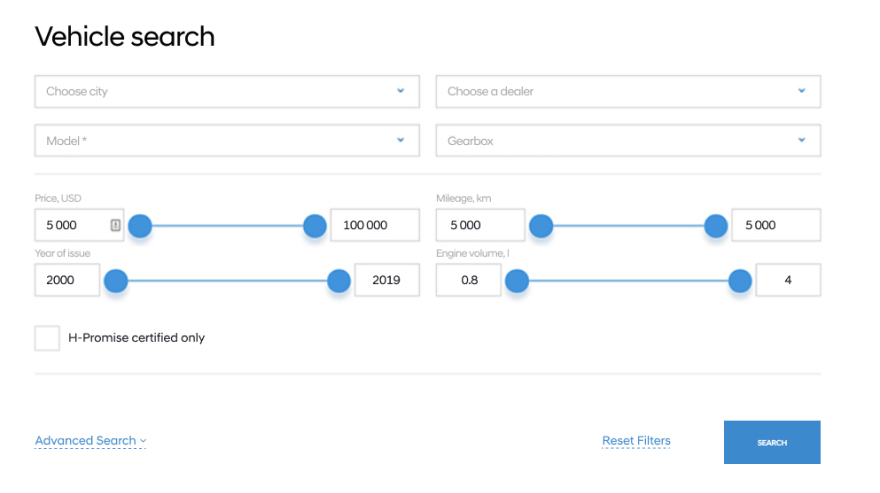Focus the maximum engine volume input showing 4

click(787, 281)
